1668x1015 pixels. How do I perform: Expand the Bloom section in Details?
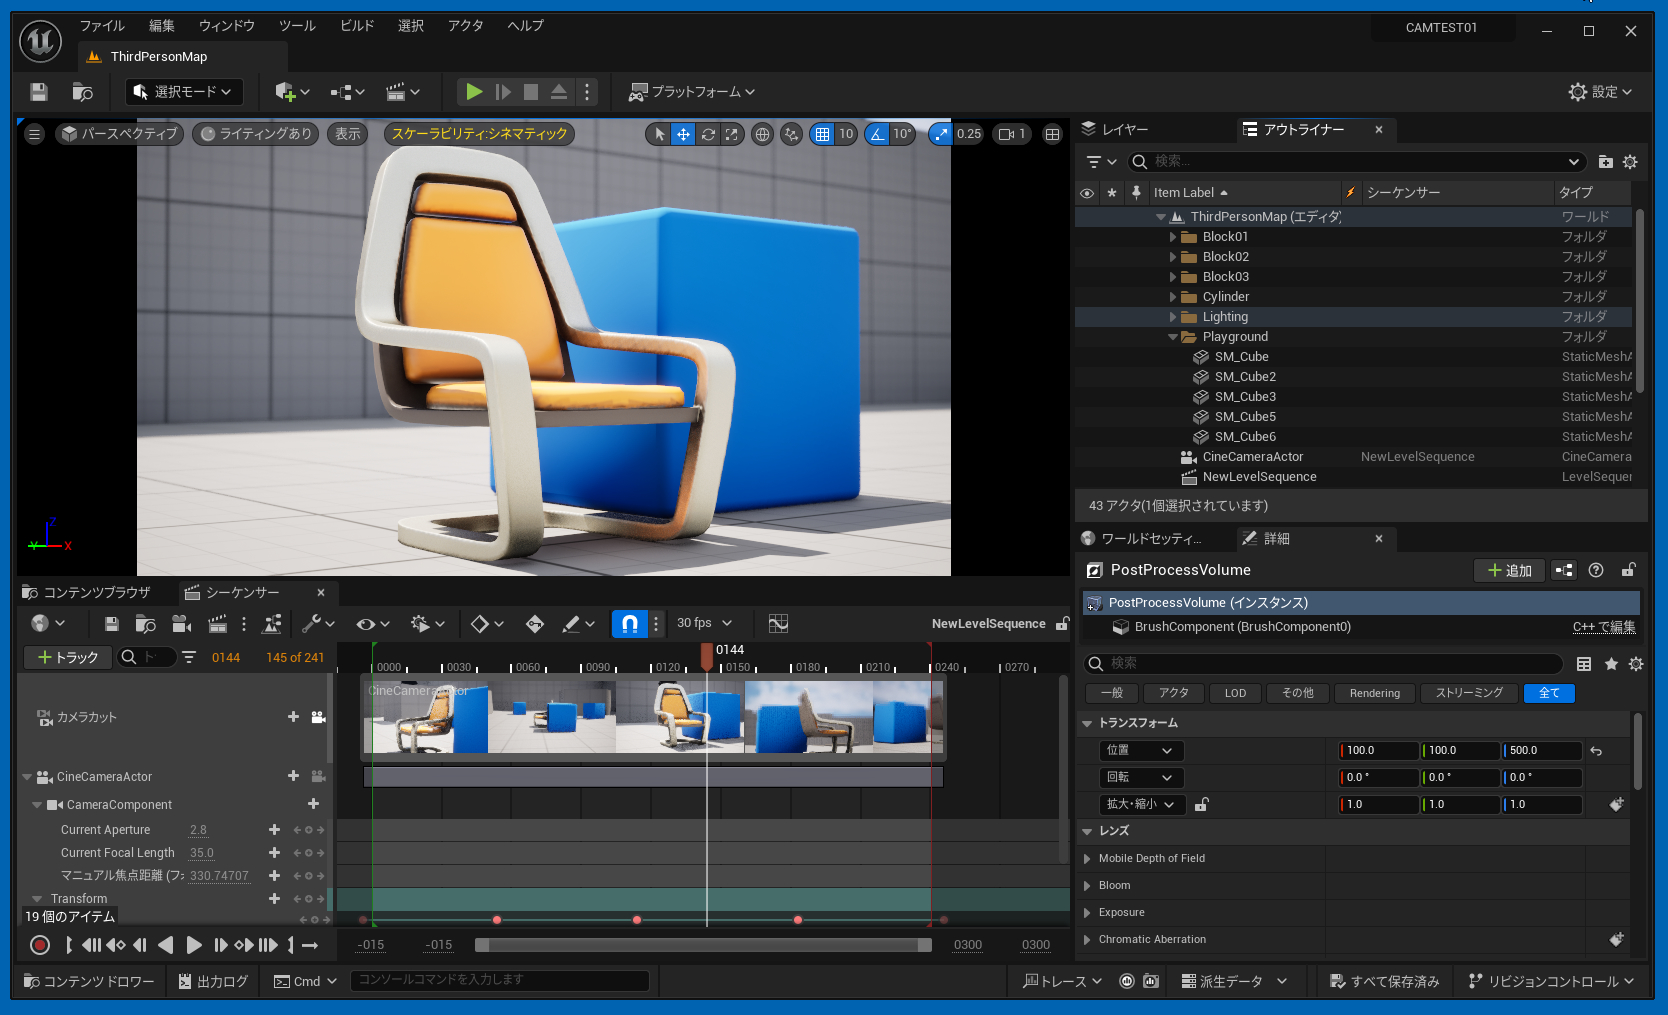(x=1087, y=886)
